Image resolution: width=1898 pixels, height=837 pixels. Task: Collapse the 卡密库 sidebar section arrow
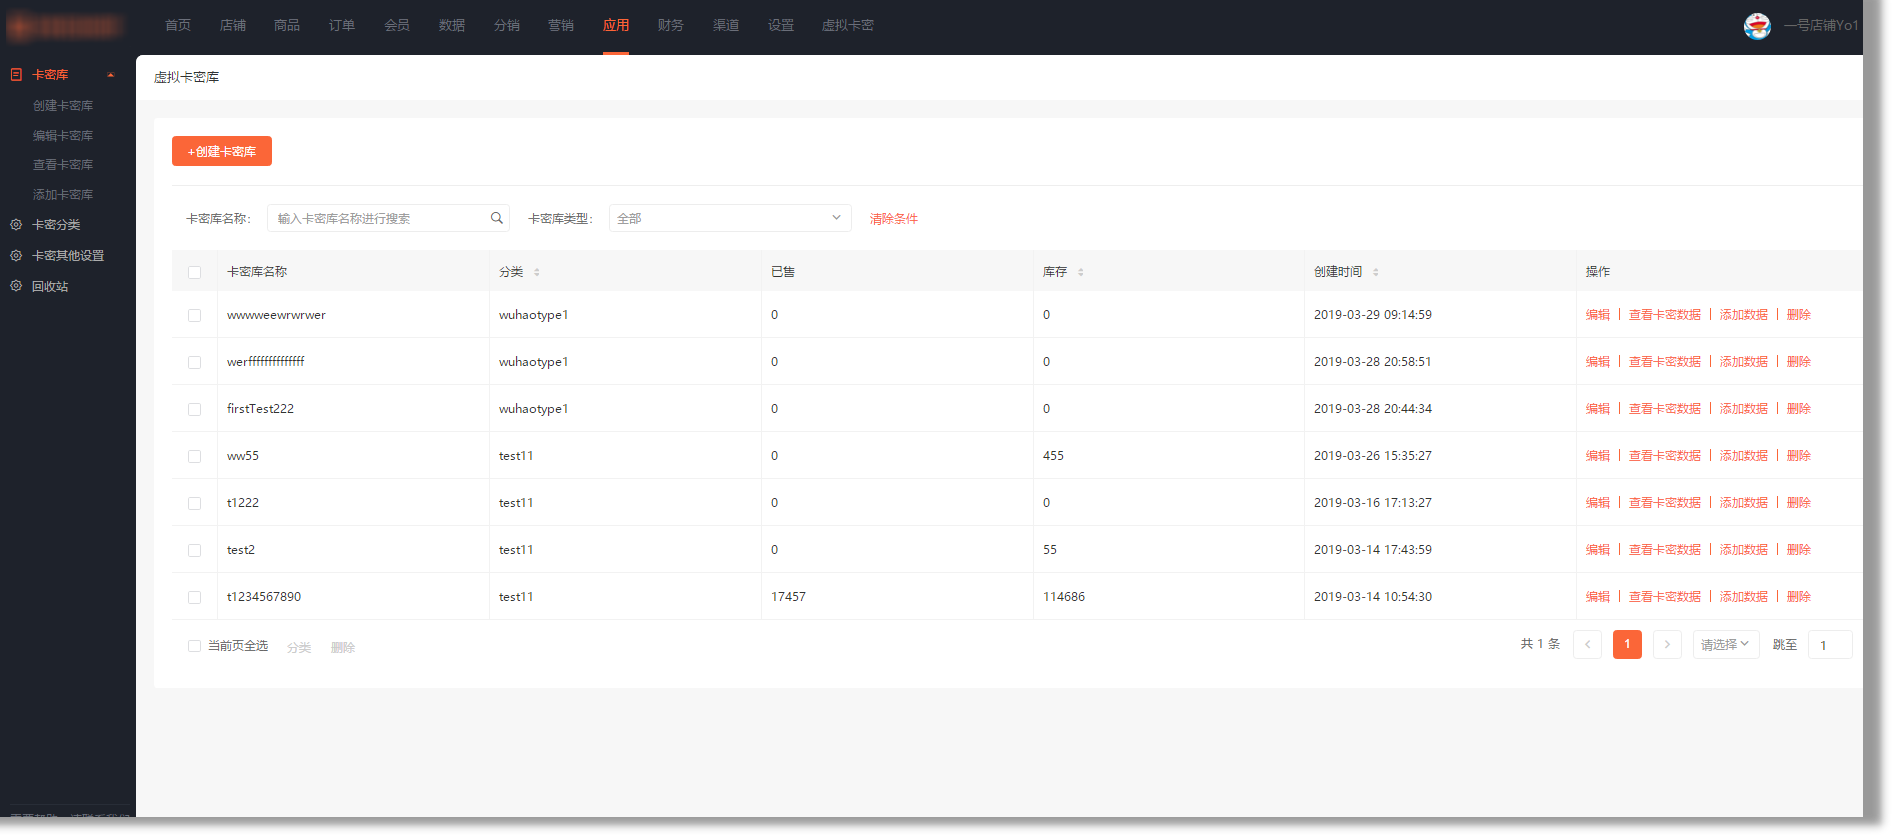pos(110,75)
